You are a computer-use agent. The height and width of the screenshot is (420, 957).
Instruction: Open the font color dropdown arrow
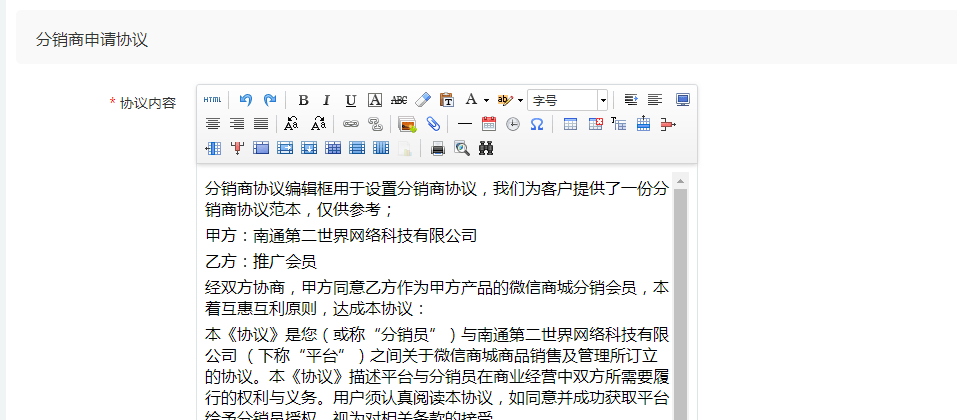(x=486, y=100)
